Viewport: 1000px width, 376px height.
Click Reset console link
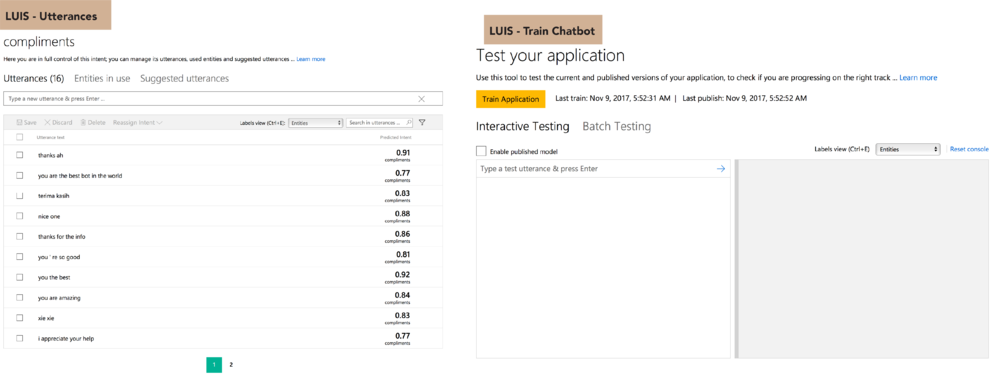[969, 149]
